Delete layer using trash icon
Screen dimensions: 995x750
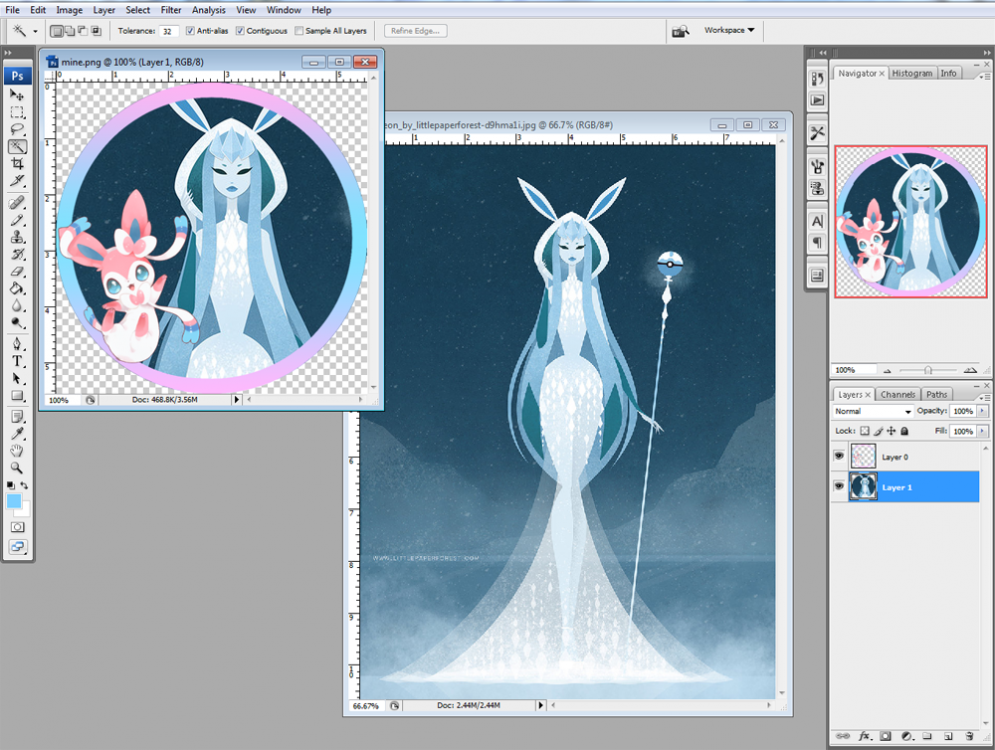coord(969,736)
